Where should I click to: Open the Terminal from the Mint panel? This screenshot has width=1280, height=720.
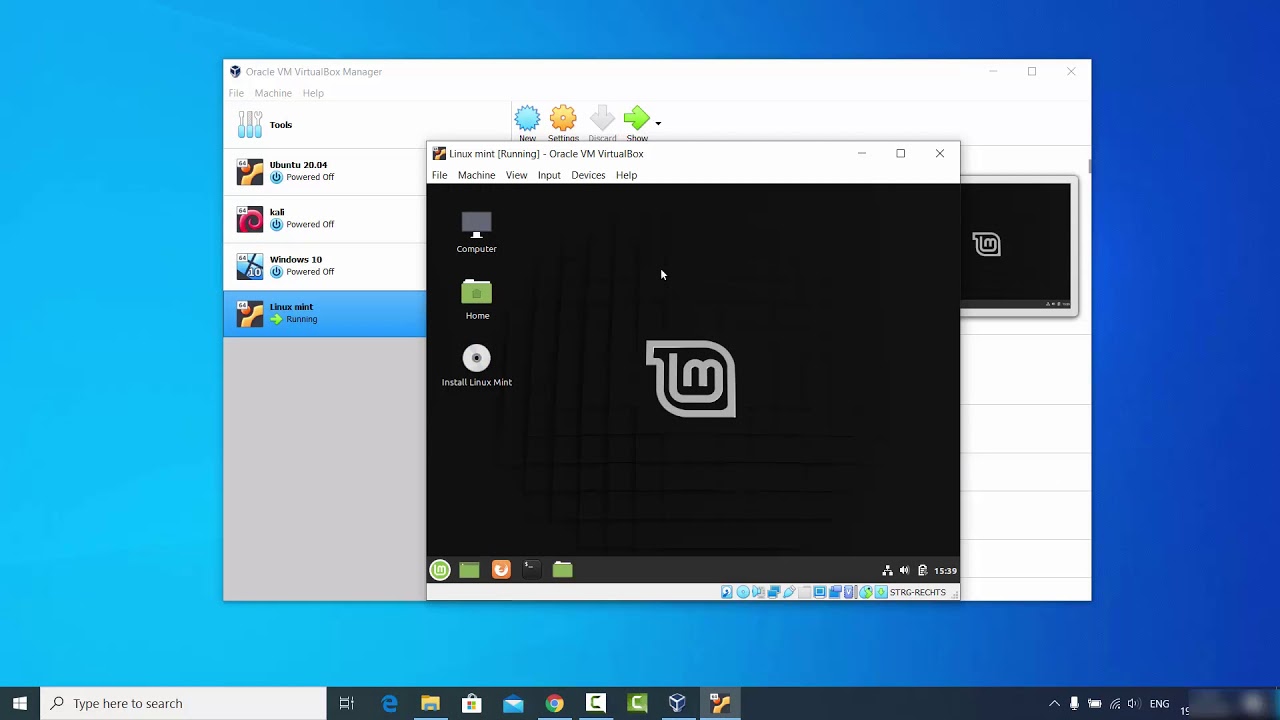(531, 570)
